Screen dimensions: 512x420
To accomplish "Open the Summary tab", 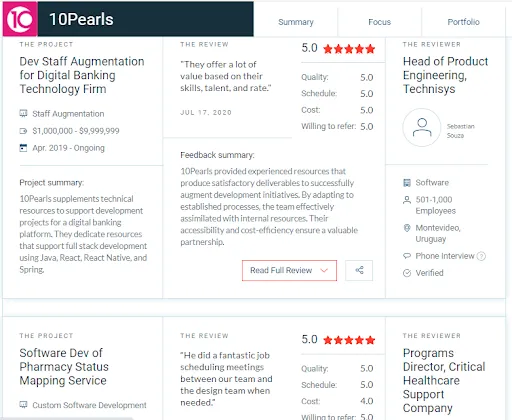I will 296,22.
